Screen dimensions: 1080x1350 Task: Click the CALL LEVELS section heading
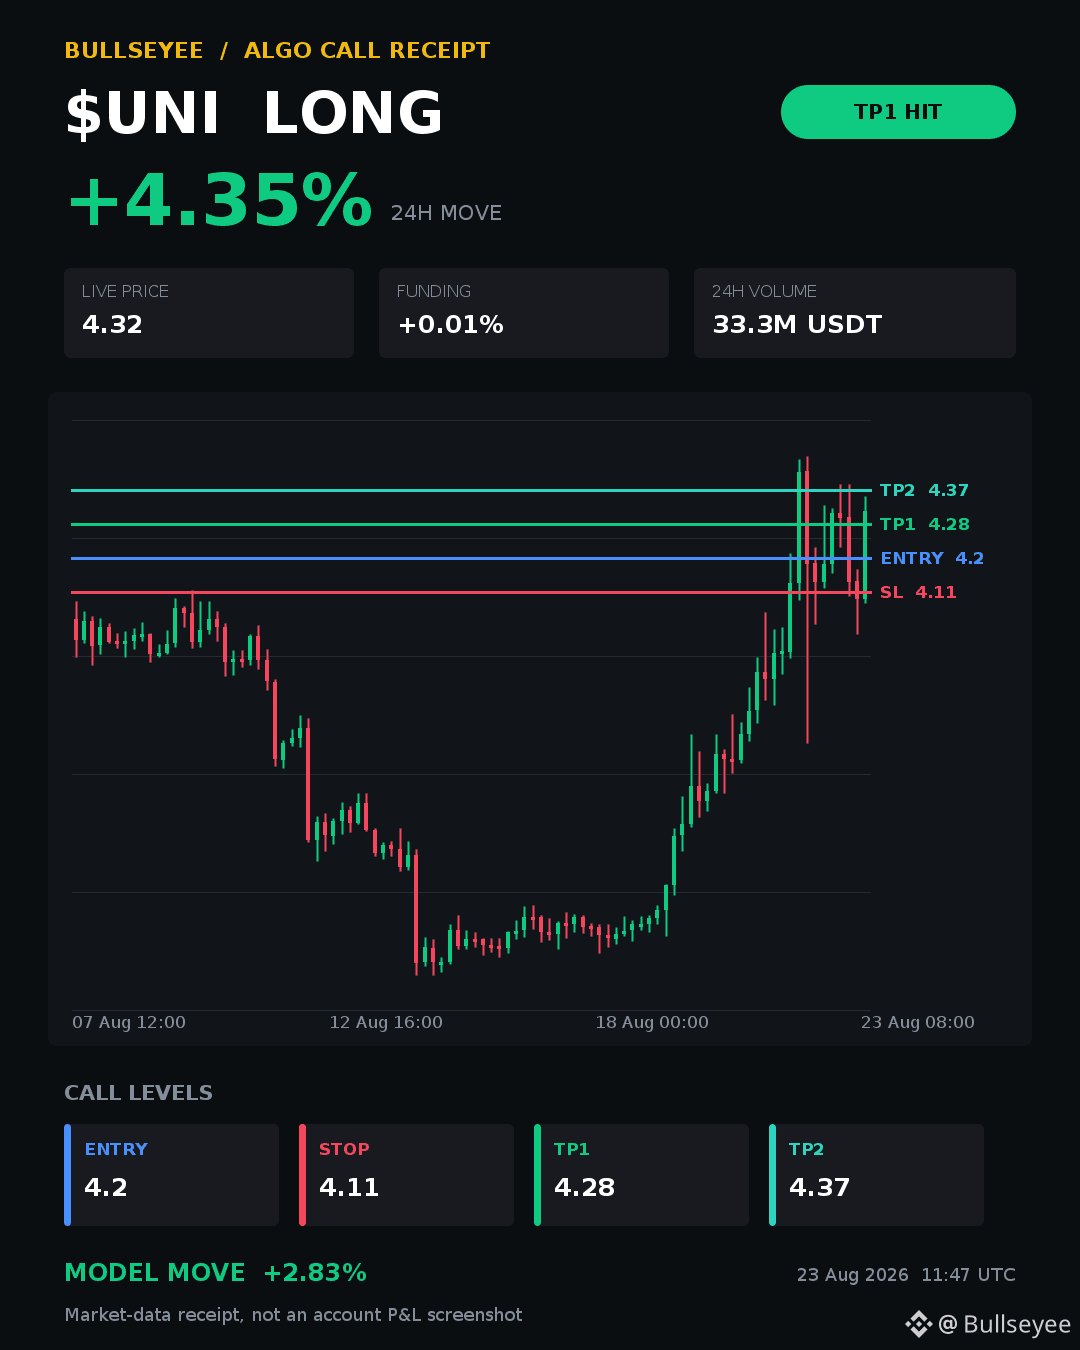tap(138, 1093)
